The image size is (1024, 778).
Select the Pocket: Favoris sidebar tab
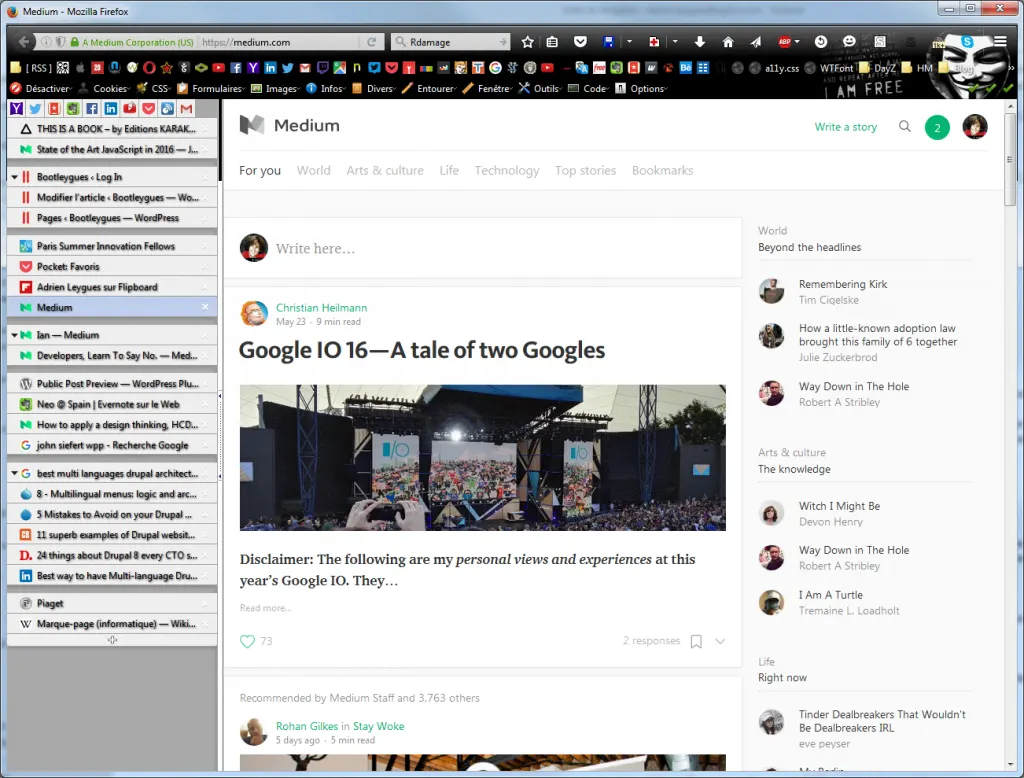point(112,267)
